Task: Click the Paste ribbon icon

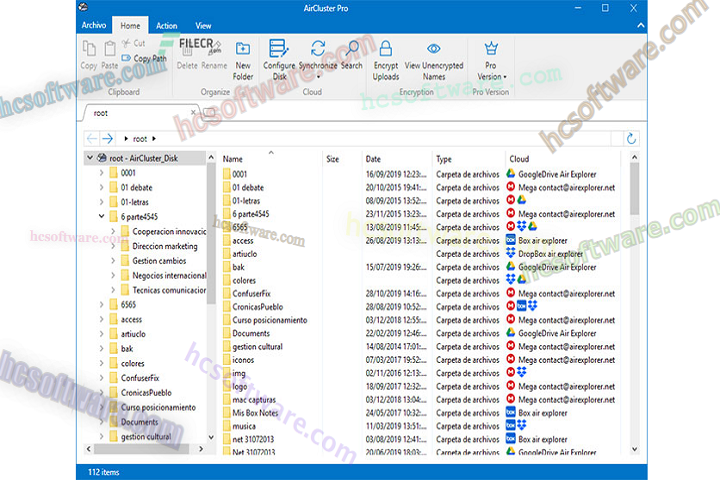Action: [109, 48]
